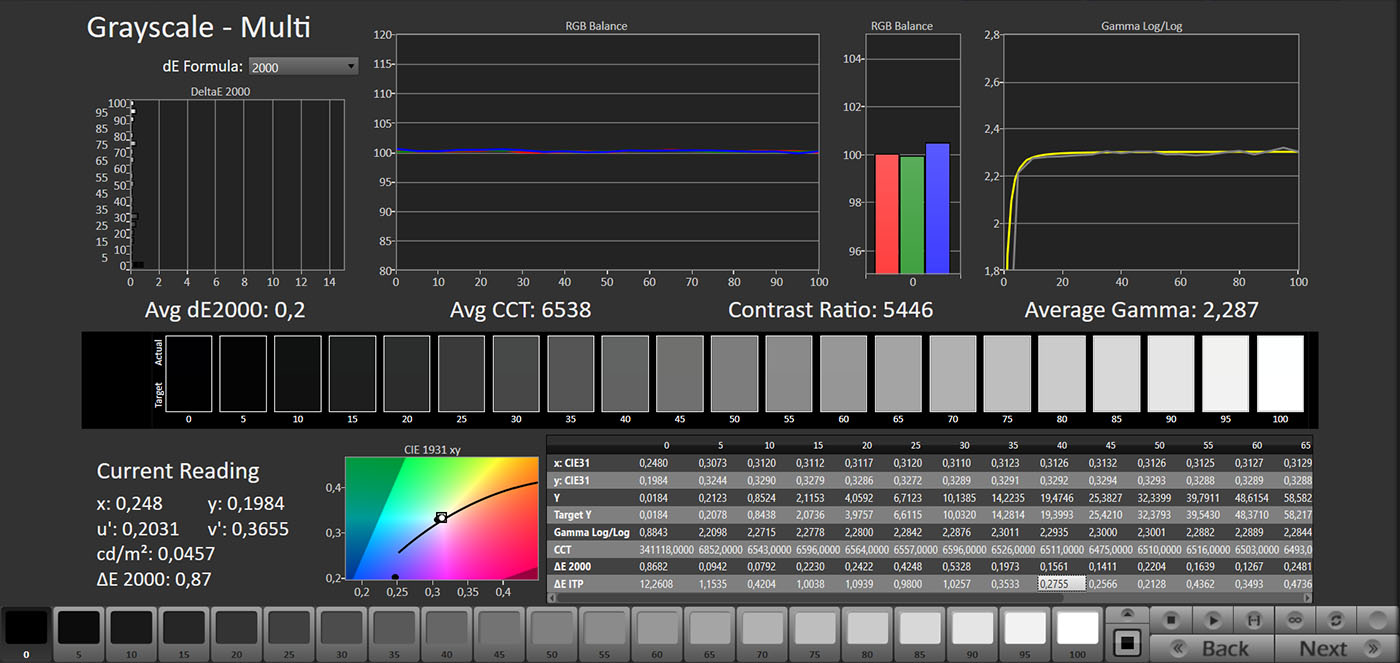Select the 75 percent gray swatch
The image size is (1400, 663).
click(814, 628)
